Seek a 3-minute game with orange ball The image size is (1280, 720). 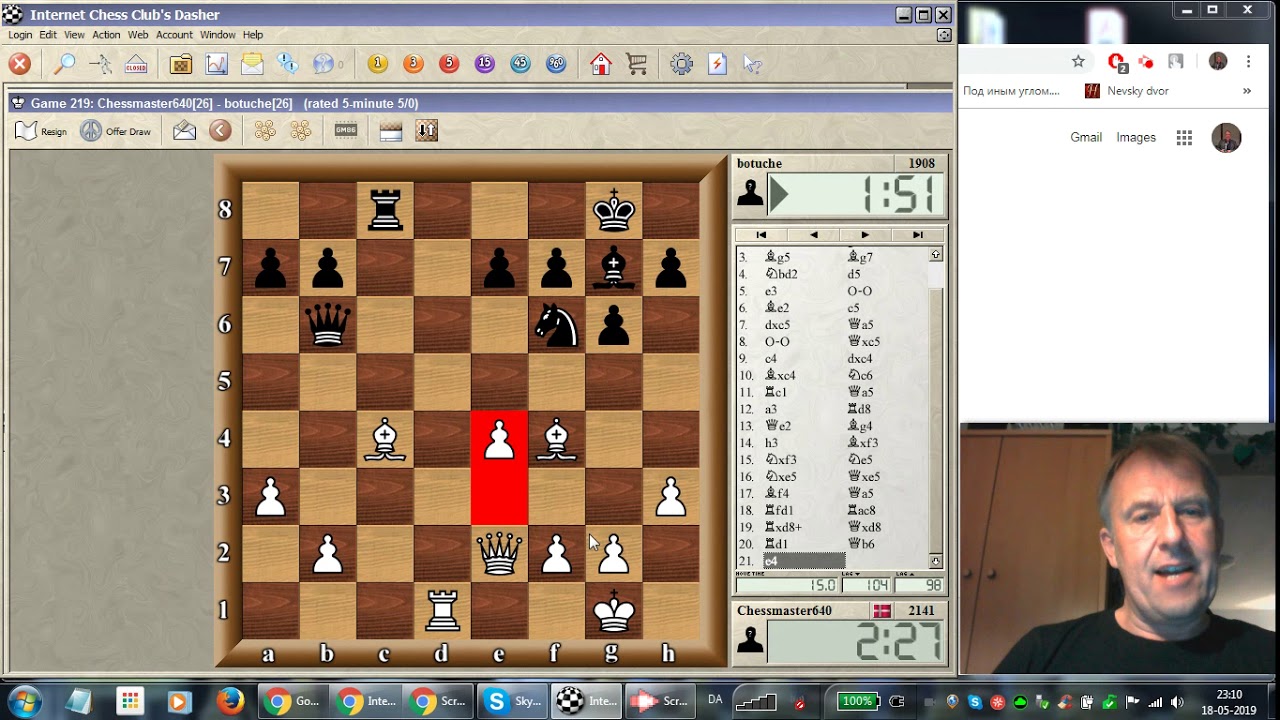413,64
